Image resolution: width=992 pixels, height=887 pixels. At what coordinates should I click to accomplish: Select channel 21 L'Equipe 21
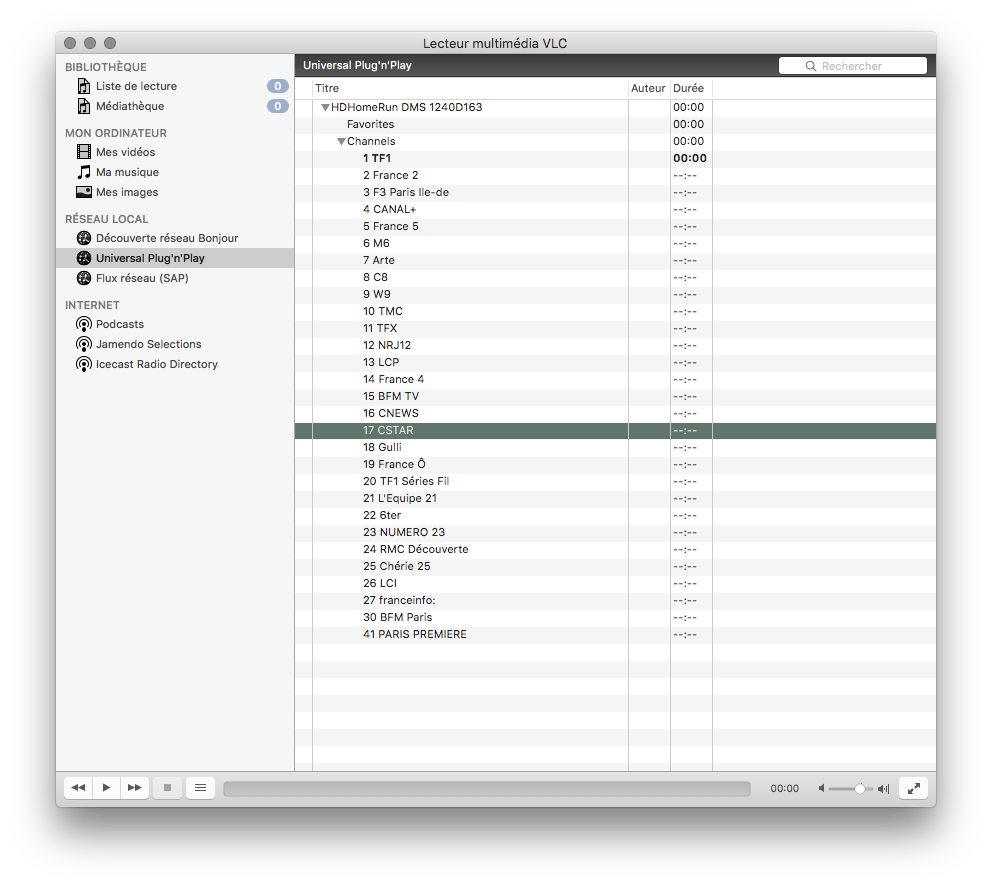(x=615, y=499)
